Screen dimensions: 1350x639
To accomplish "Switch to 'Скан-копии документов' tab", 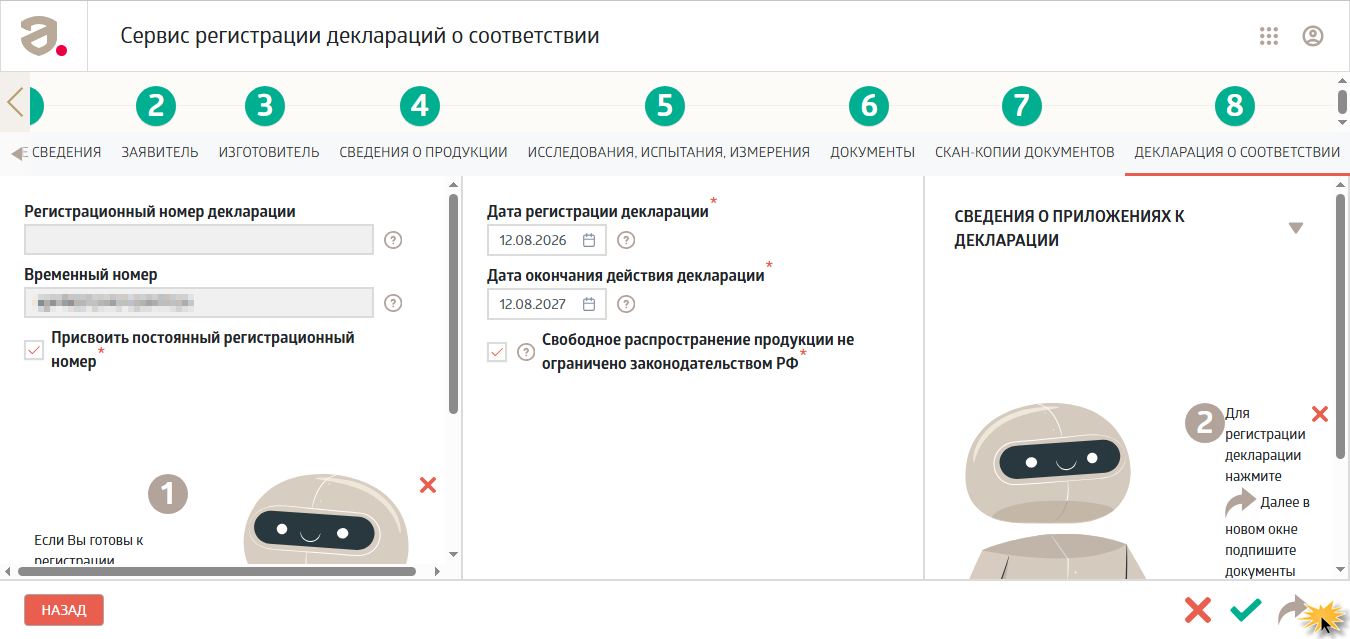I will point(1024,153).
